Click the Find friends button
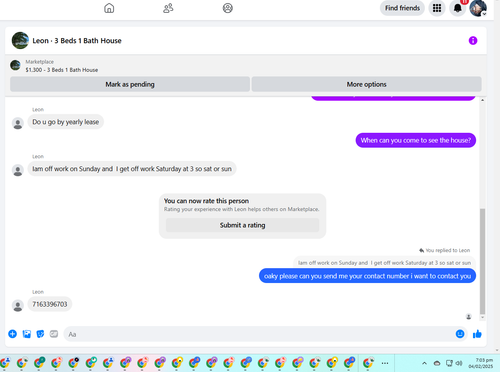 [x=402, y=8]
